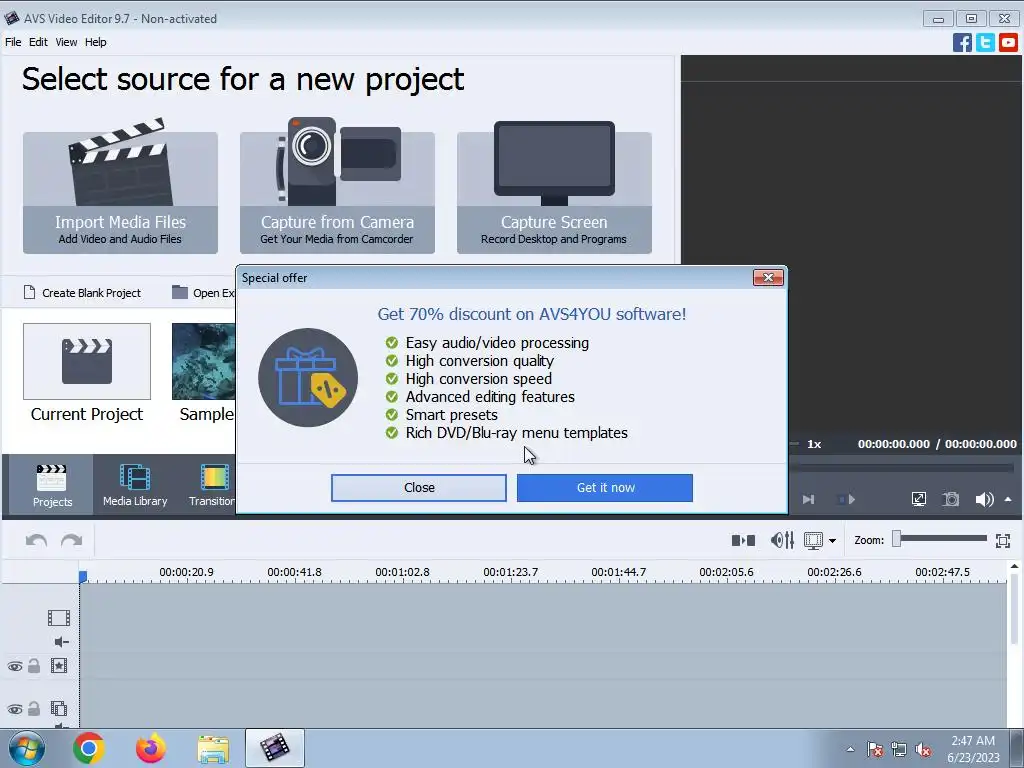
Task: Click the play-from-selection playback button
Action: [847, 500]
